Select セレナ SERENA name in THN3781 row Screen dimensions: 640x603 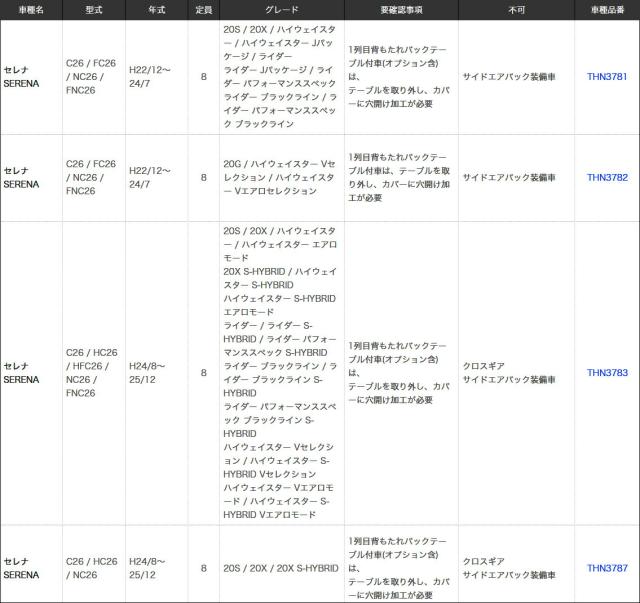point(21,77)
